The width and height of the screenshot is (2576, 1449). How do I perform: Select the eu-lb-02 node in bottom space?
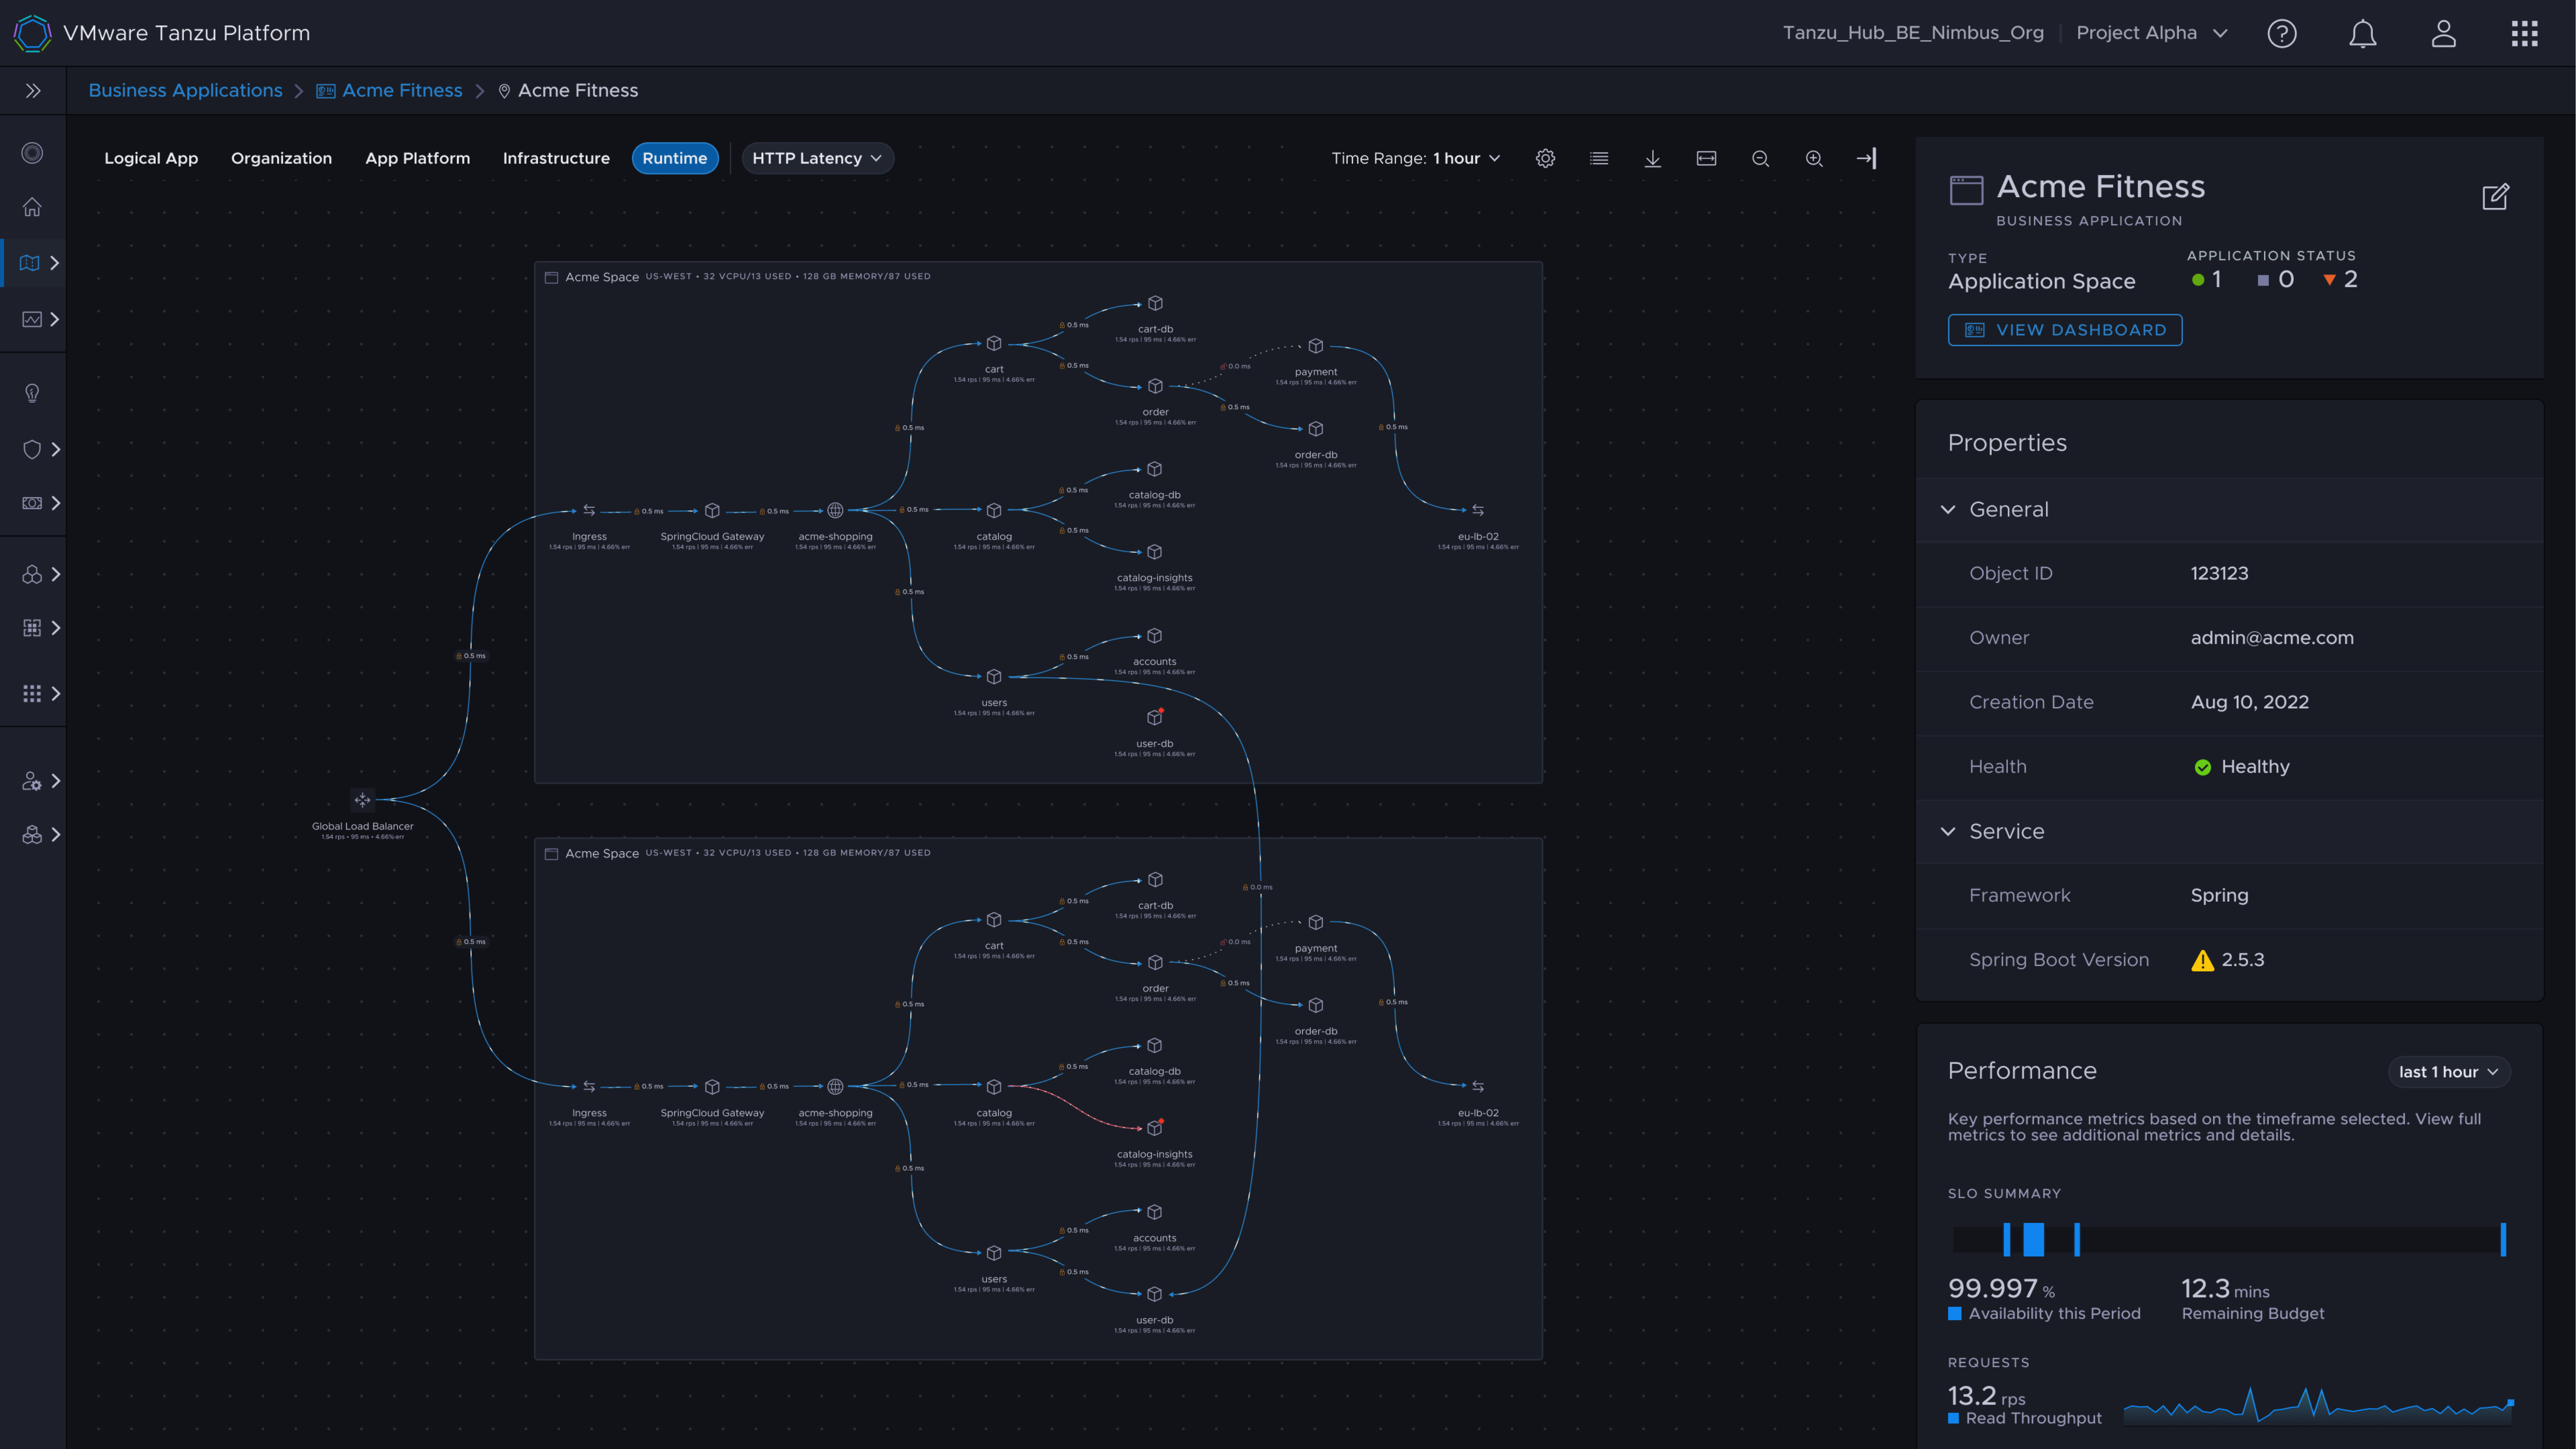coord(1478,1086)
